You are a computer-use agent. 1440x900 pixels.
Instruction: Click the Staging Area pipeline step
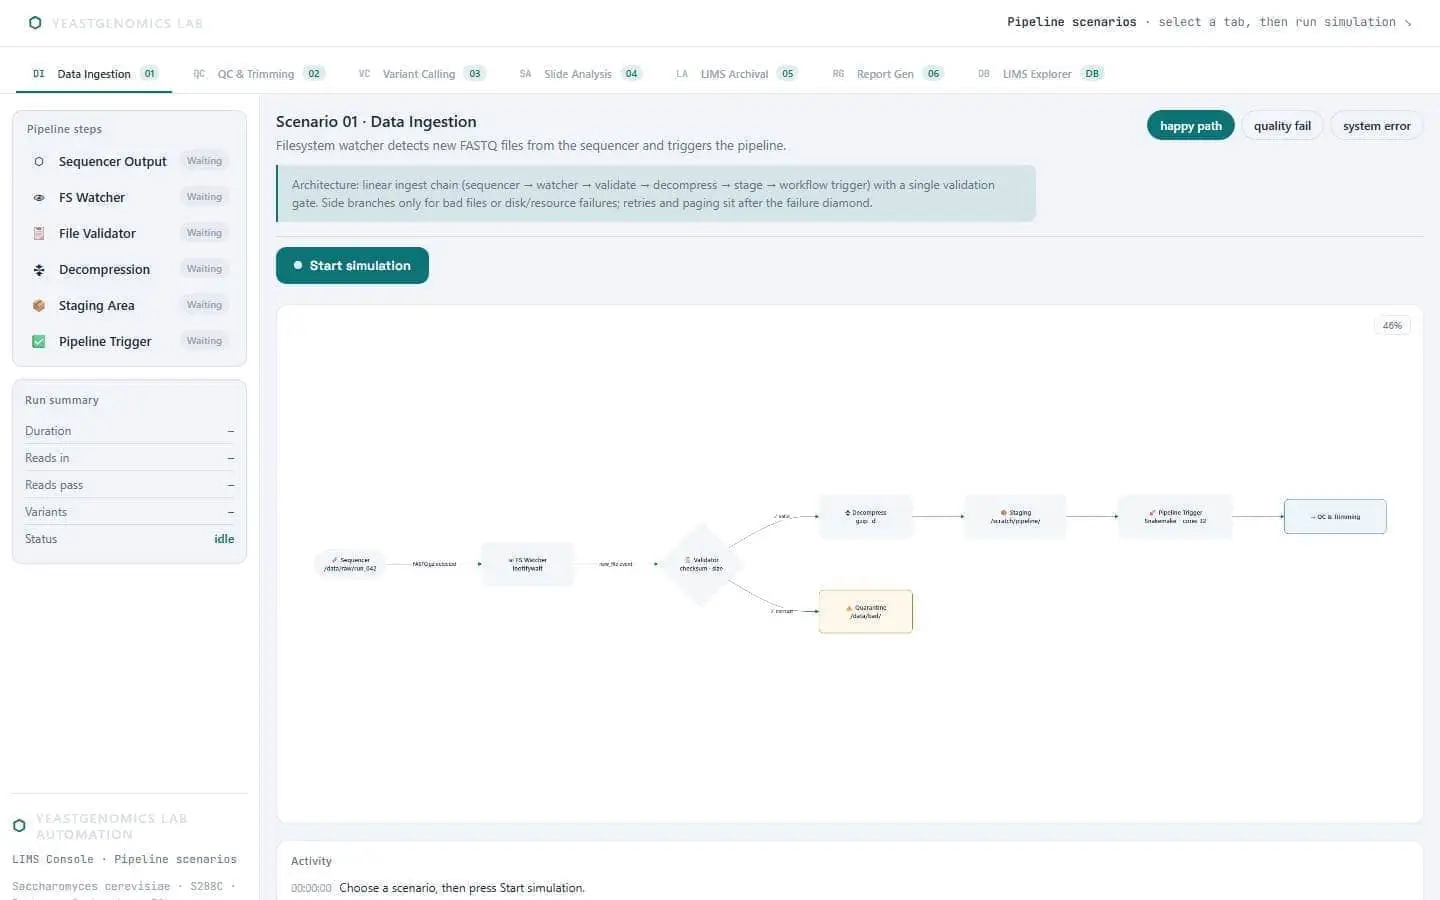[x=129, y=305]
